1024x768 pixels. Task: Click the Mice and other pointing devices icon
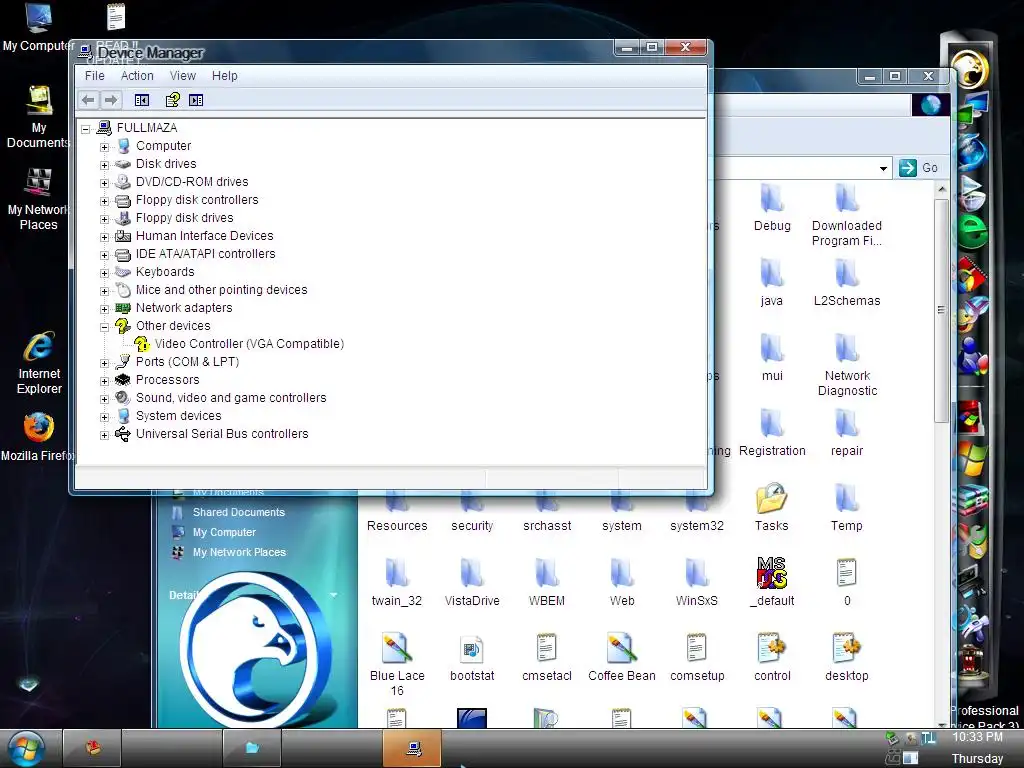tap(123, 289)
